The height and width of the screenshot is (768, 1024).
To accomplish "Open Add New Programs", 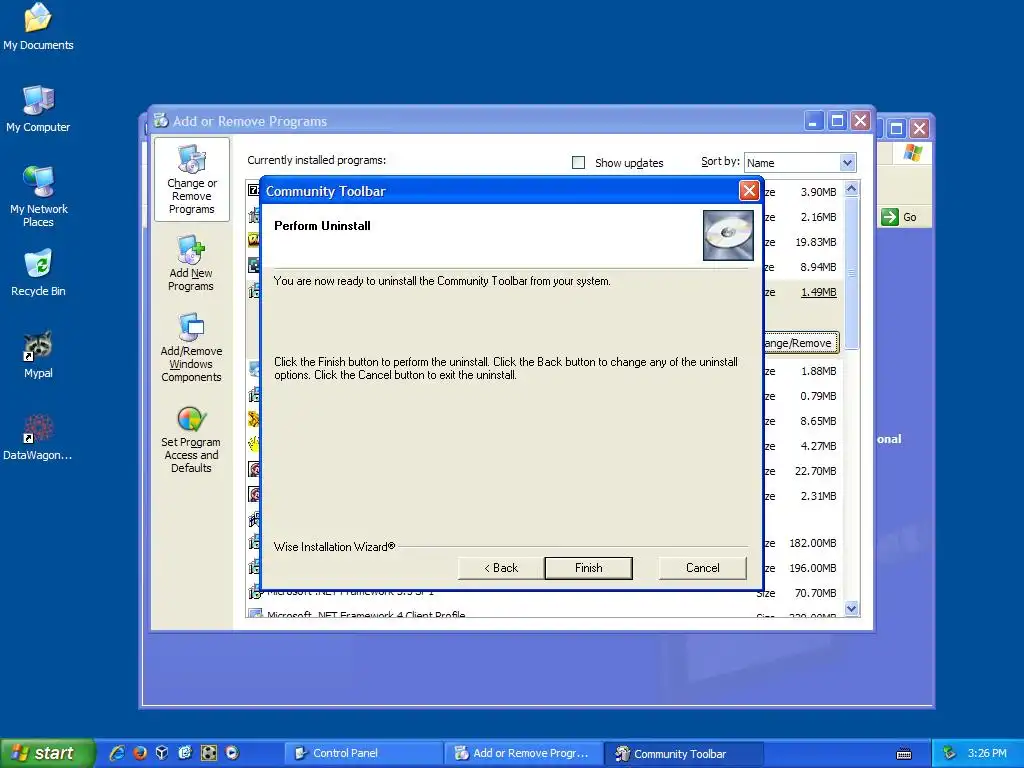I will point(191,264).
